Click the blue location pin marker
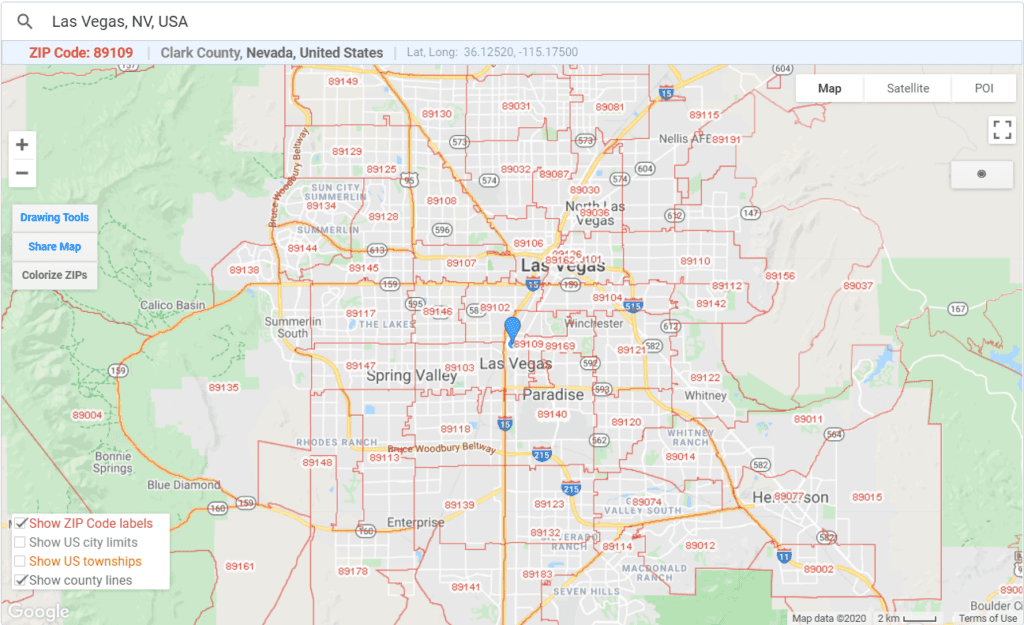Screen dimensions: 1024x625 click(x=513, y=329)
